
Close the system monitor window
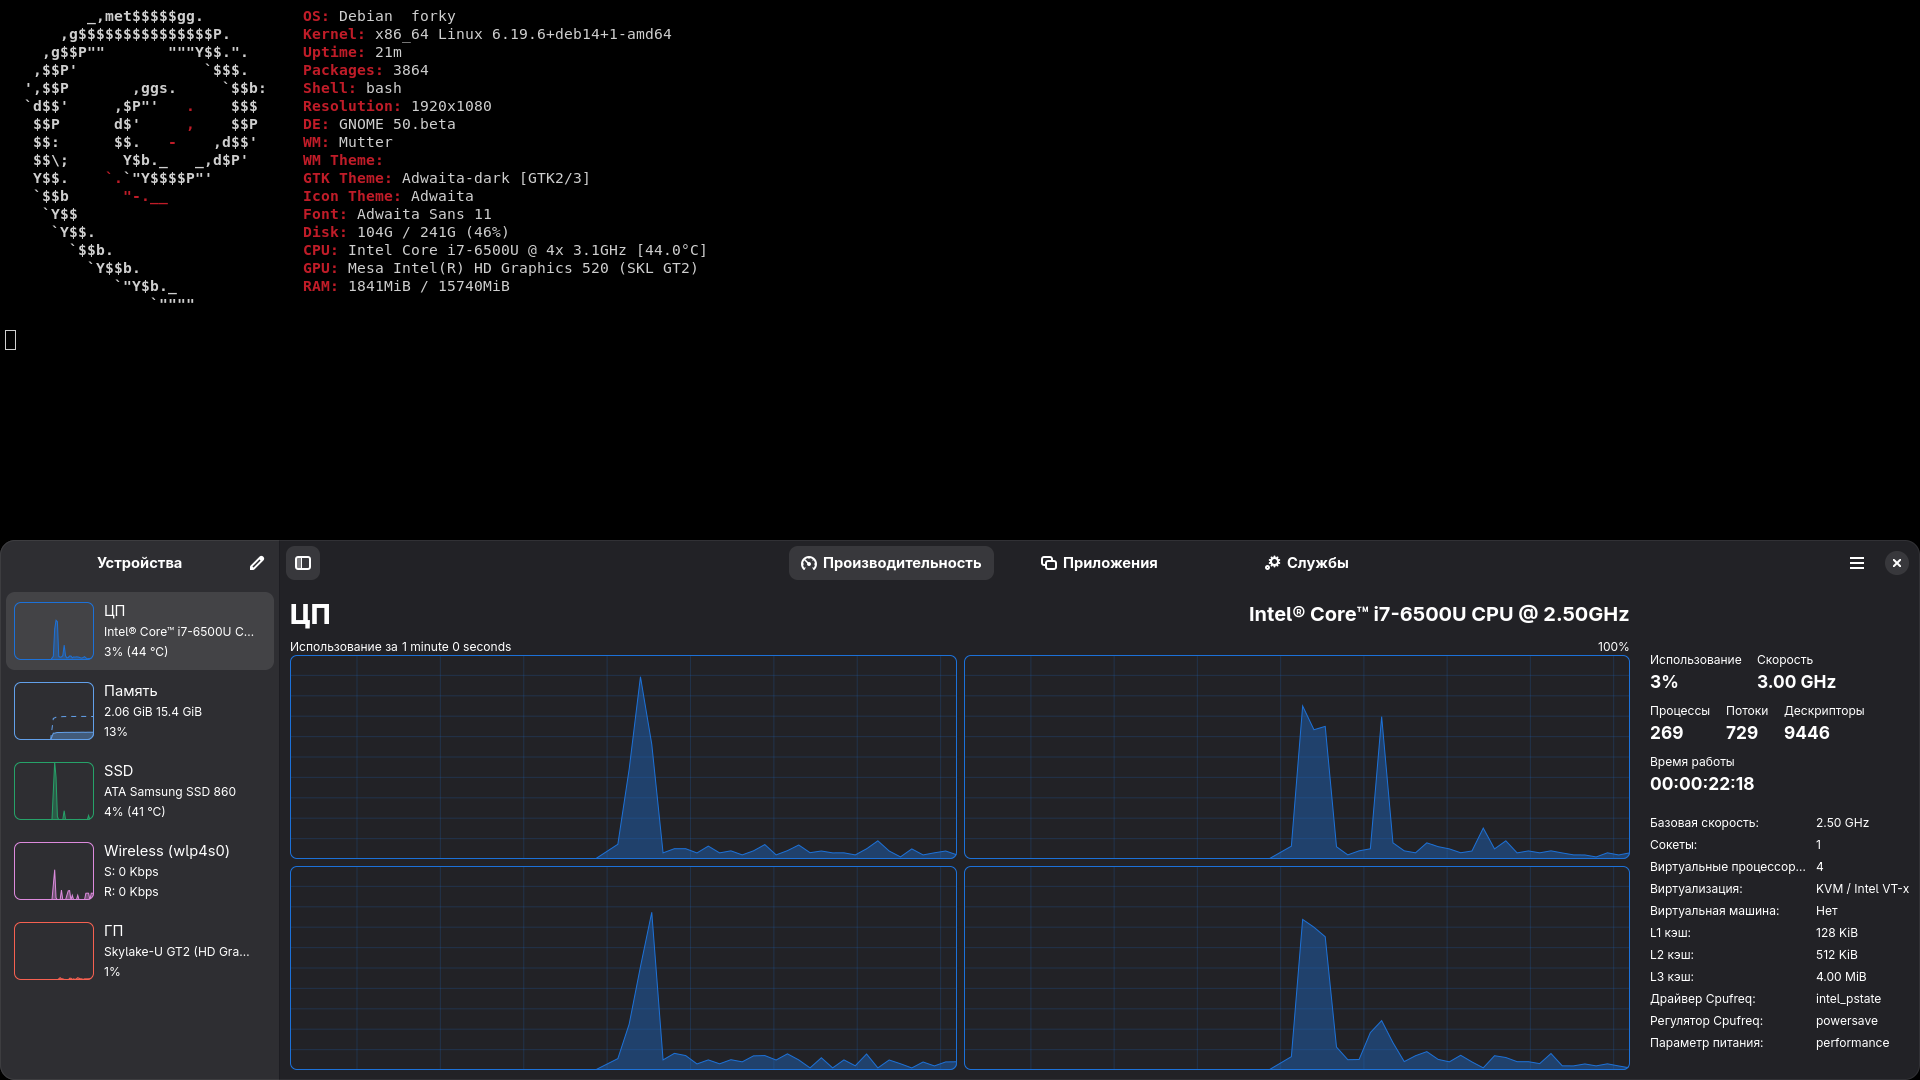click(1897, 563)
